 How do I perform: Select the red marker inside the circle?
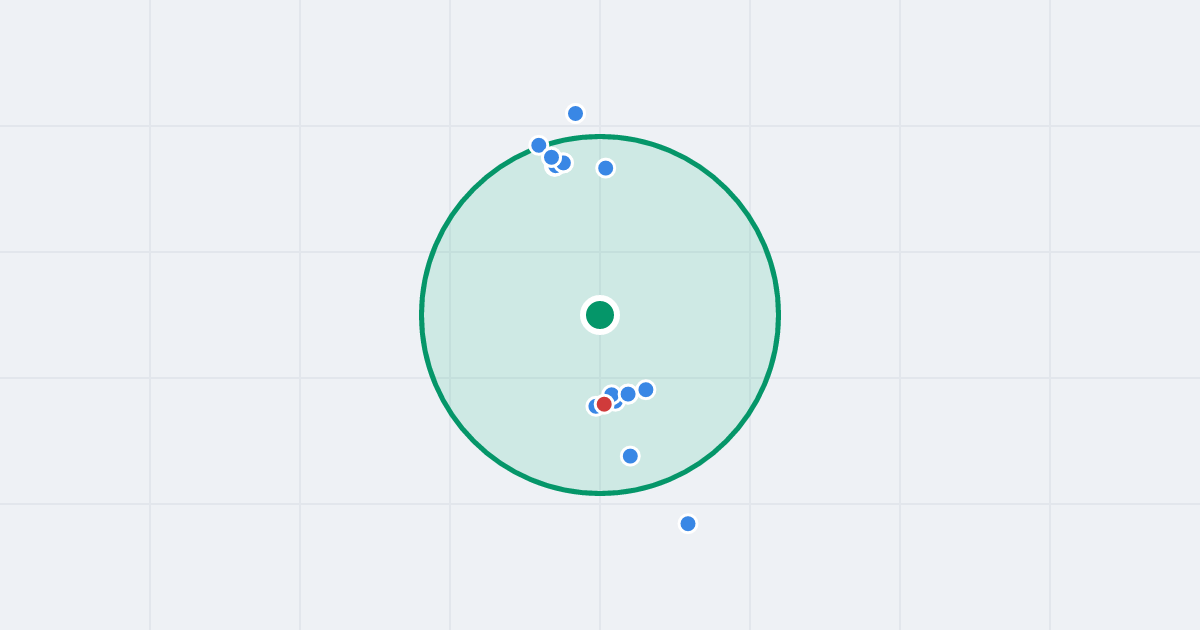pyautogui.click(x=604, y=404)
